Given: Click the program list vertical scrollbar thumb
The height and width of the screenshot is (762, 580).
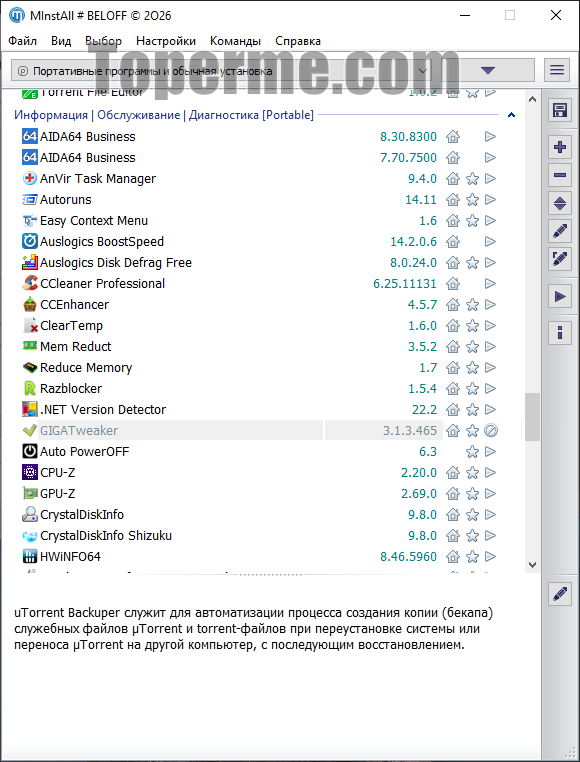Looking at the screenshot, I should pyautogui.click(x=532, y=417).
